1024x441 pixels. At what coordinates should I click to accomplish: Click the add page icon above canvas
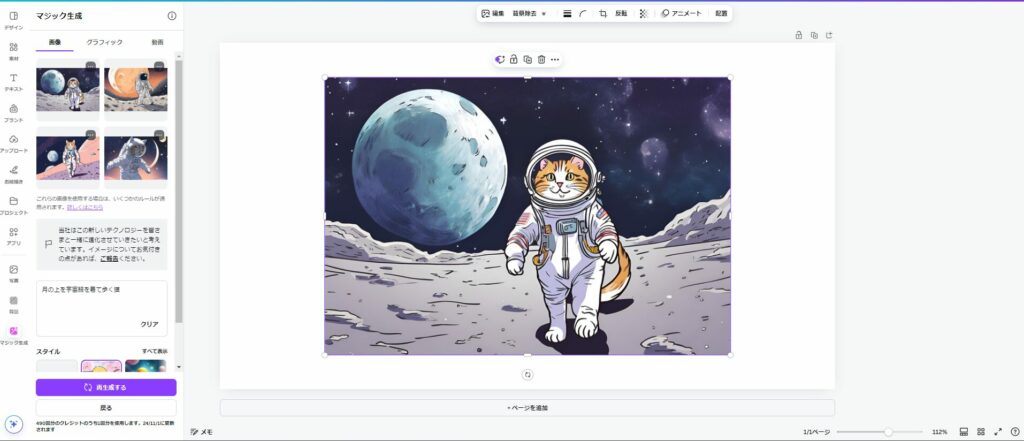tap(829, 35)
